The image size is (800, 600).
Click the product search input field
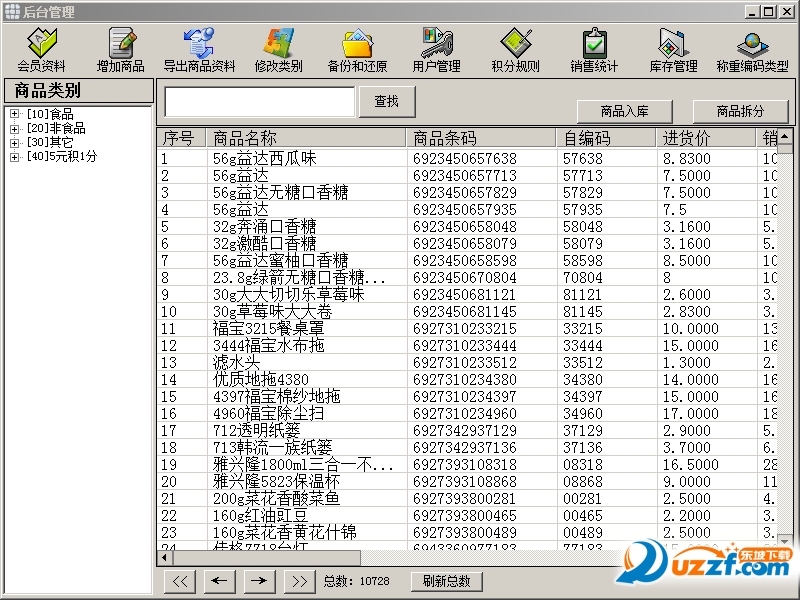[260, 102]
